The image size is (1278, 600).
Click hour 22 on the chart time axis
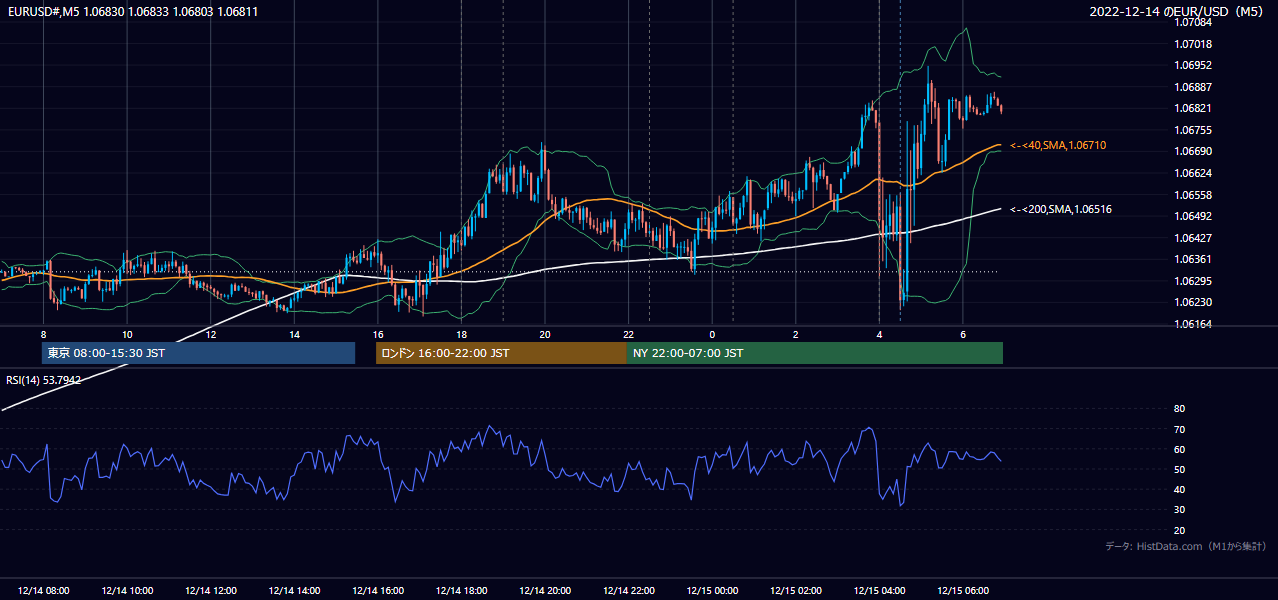click(629, 334)
